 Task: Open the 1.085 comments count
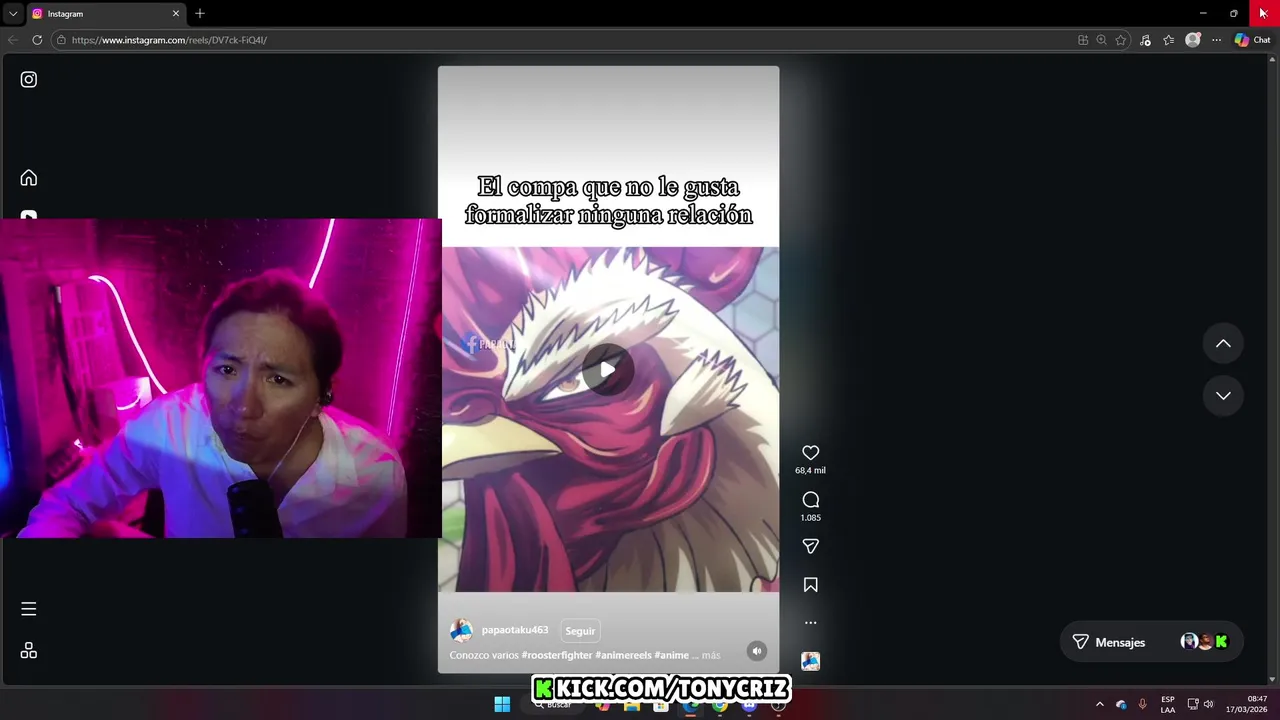point(811,517)
